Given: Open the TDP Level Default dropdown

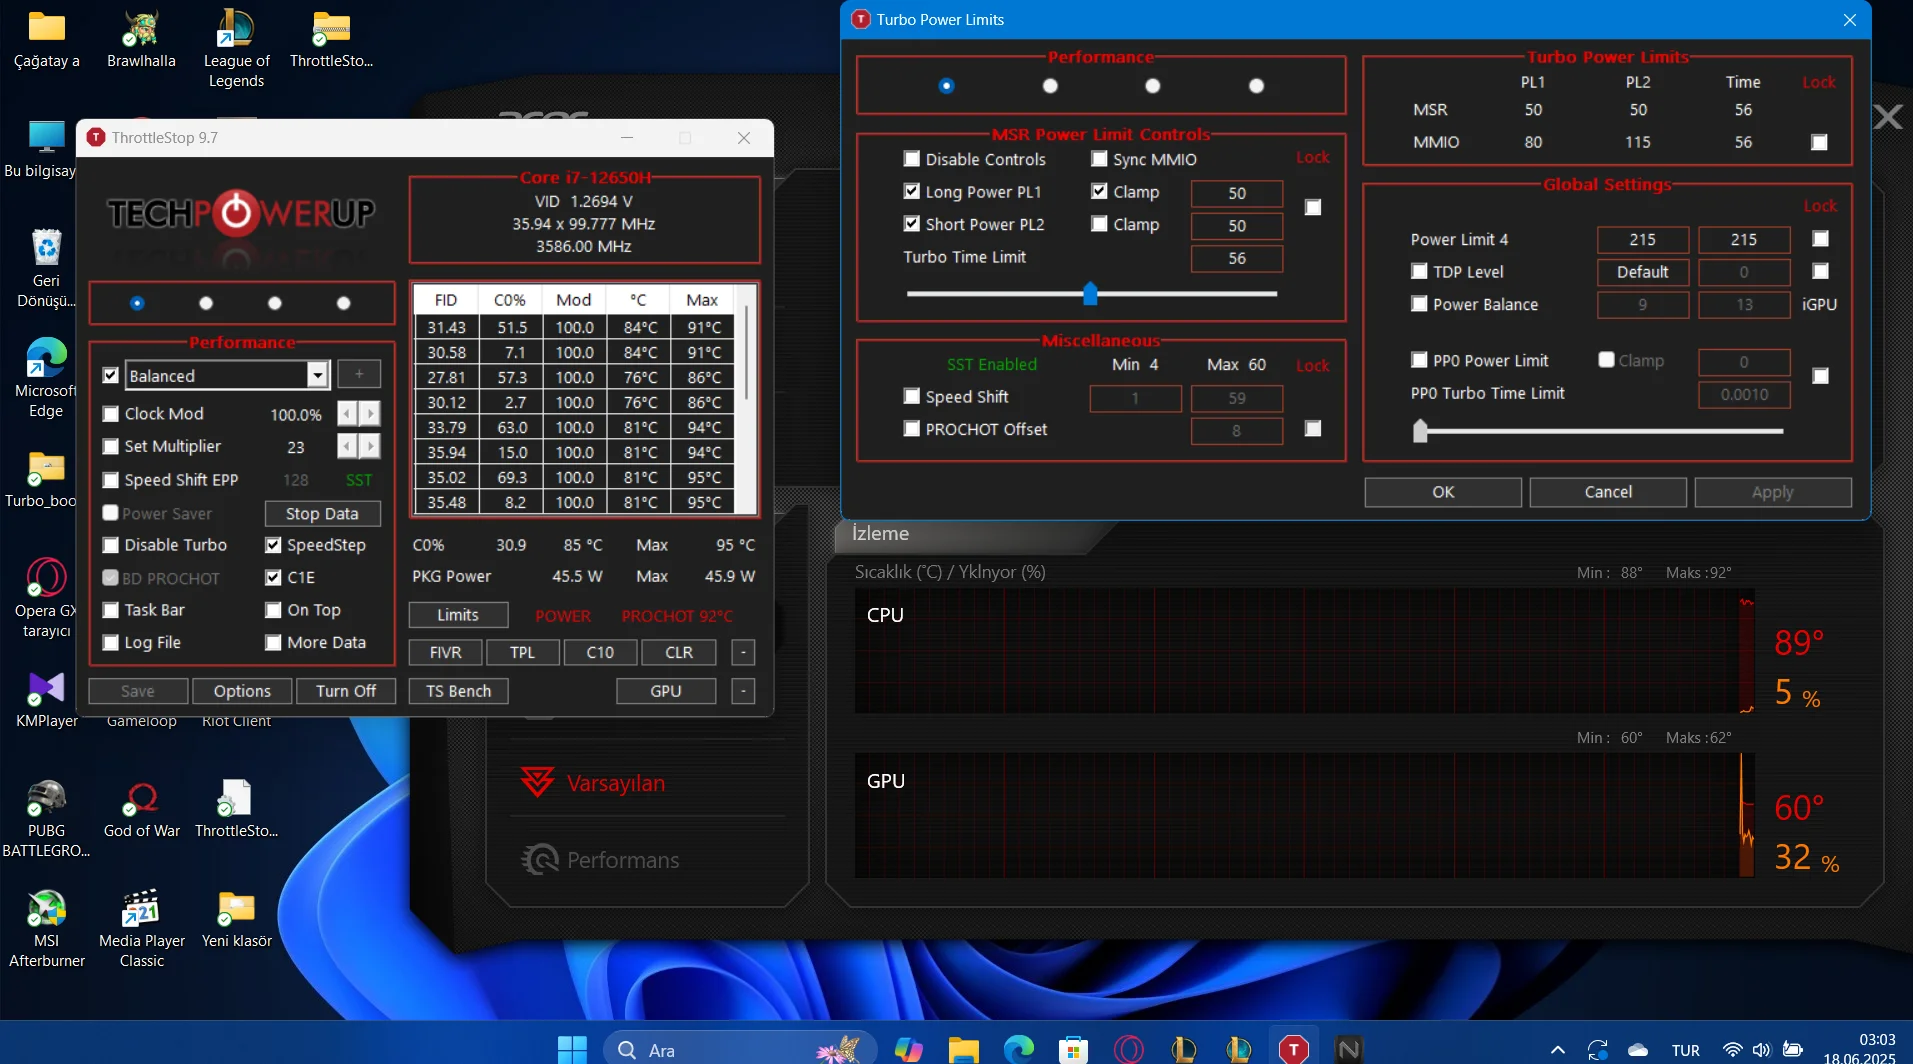Looking at the screenshot, I should 1642,272.
